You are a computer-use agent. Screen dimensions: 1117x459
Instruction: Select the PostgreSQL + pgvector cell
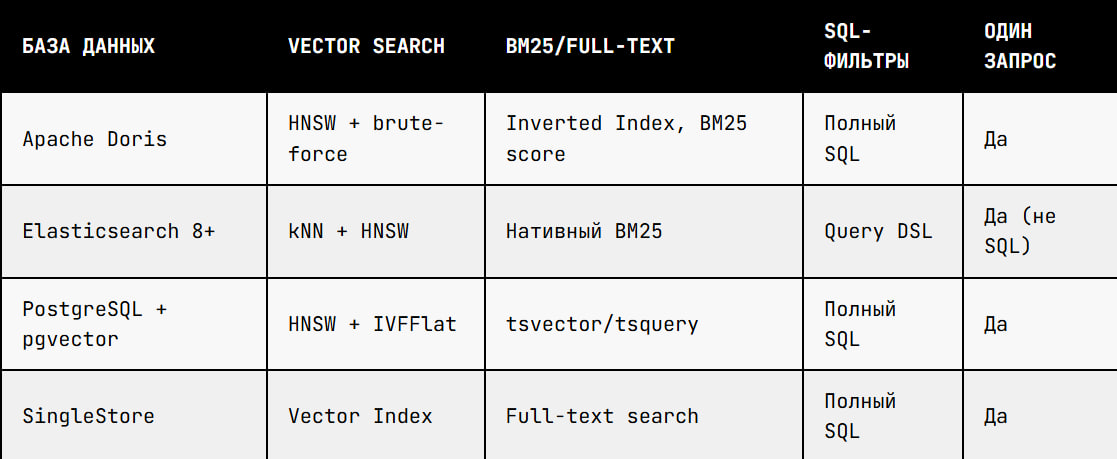(x=134, y=324)
